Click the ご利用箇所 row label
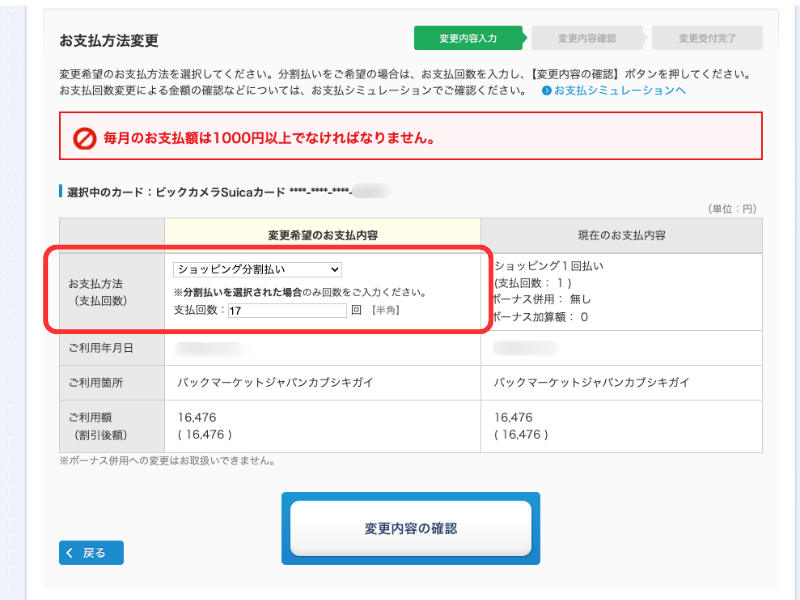Viewport: 800px width, 600px height. pos(95,383)
